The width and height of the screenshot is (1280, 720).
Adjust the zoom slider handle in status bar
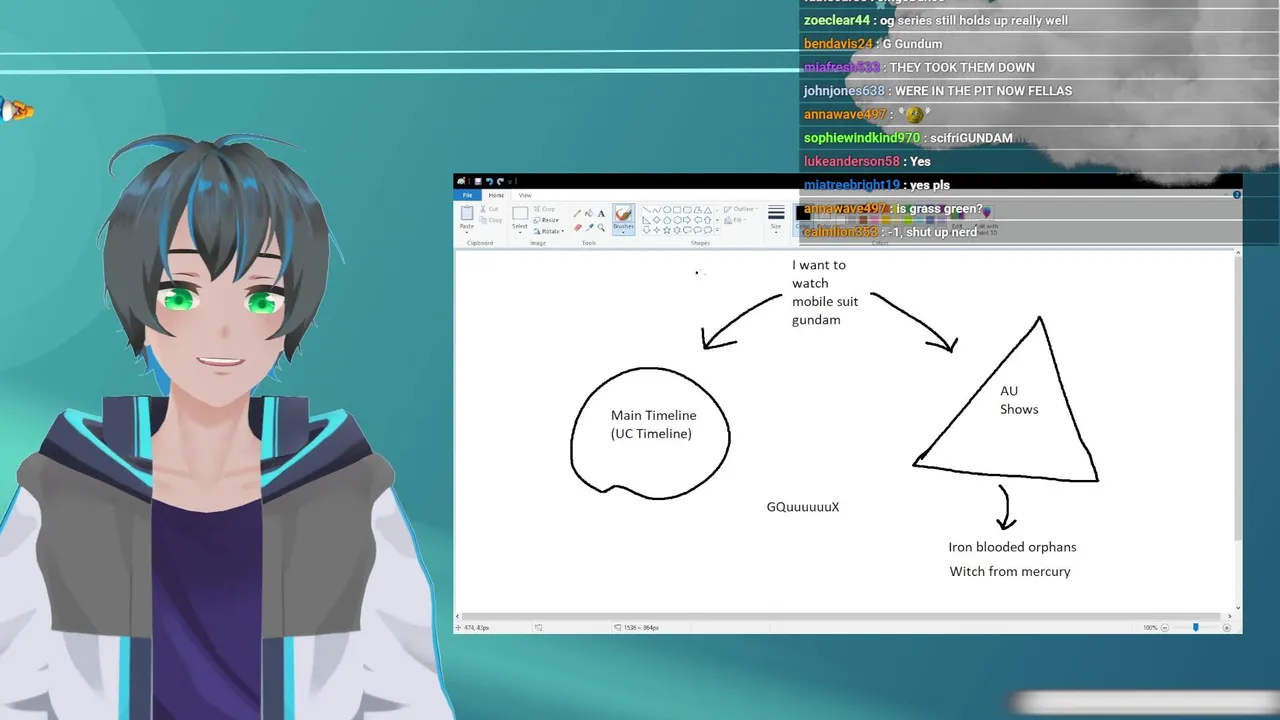tap(1195, 627)
